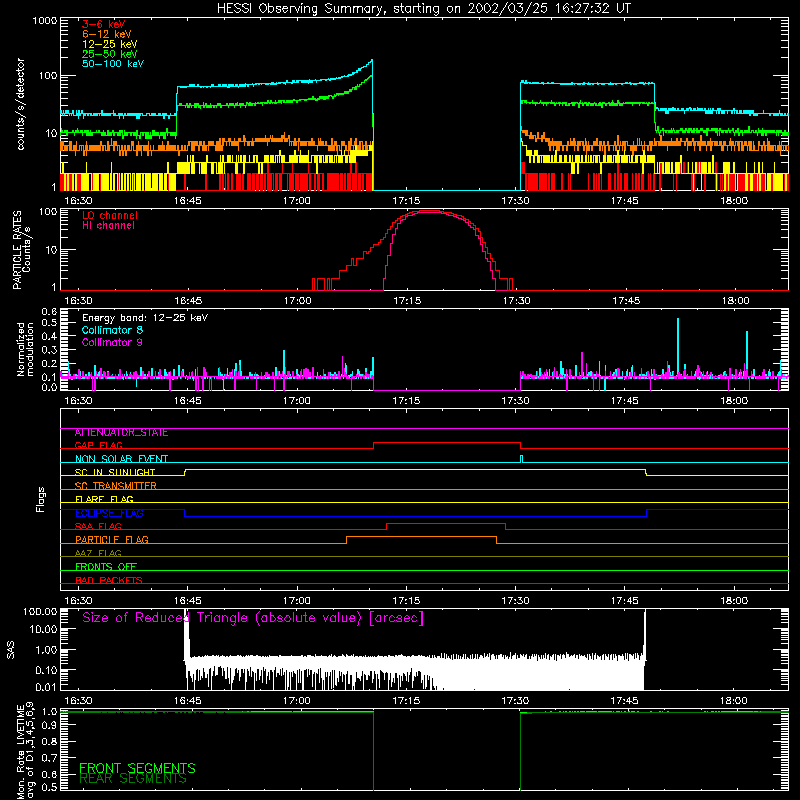Image resolution: width=800 pixels, height=800 pixels.
Task: Select the ATTENUATOR_STATE flag label
Action: (x=121, y=433)
